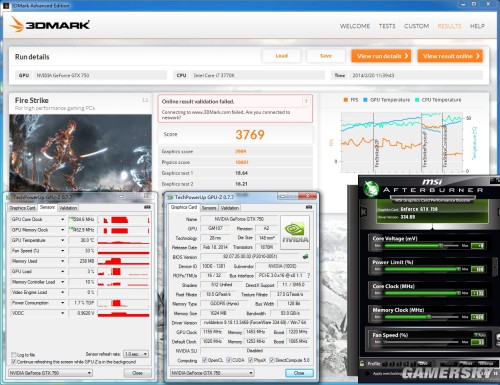Screen dimensions: 500x385
Task: Click the View run details button
Action: coord(381,56)
